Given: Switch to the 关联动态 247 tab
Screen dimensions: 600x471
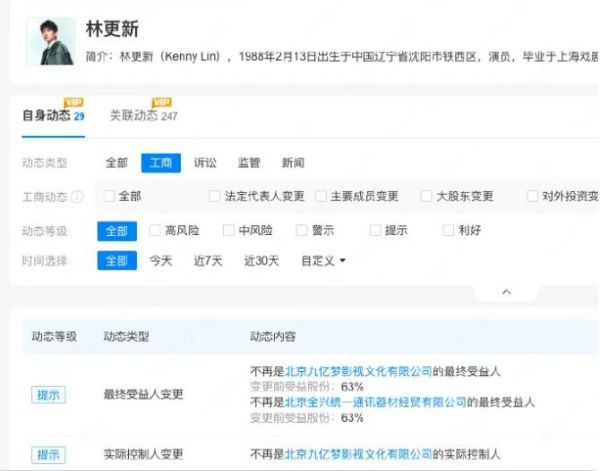Looking at the screenshot, I should [143, 116].
